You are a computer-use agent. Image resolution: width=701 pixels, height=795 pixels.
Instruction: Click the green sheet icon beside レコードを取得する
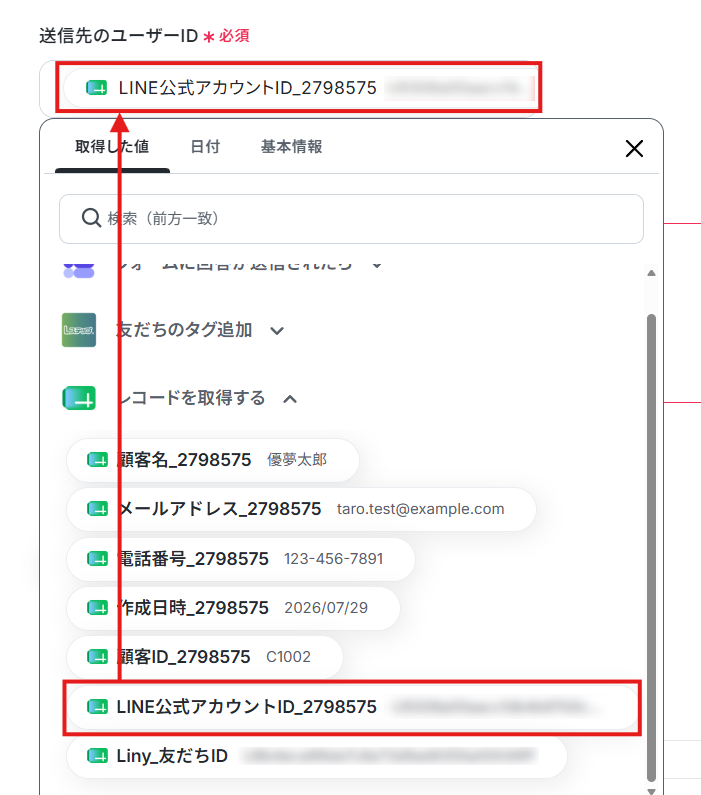[79, 398]
